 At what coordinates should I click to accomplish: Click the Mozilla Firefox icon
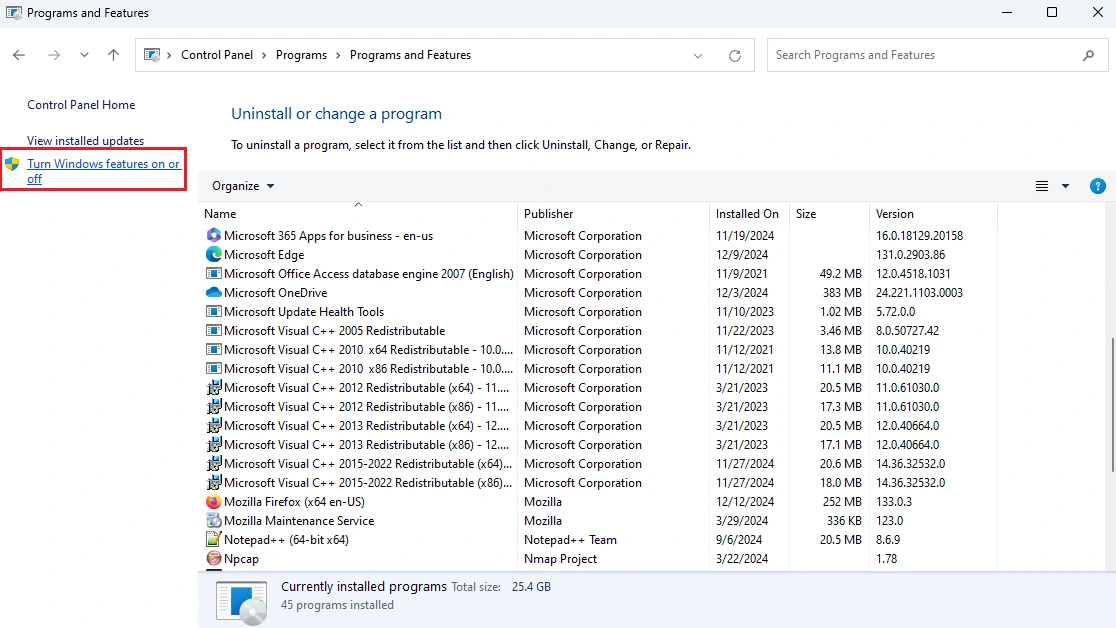point(214,501)
